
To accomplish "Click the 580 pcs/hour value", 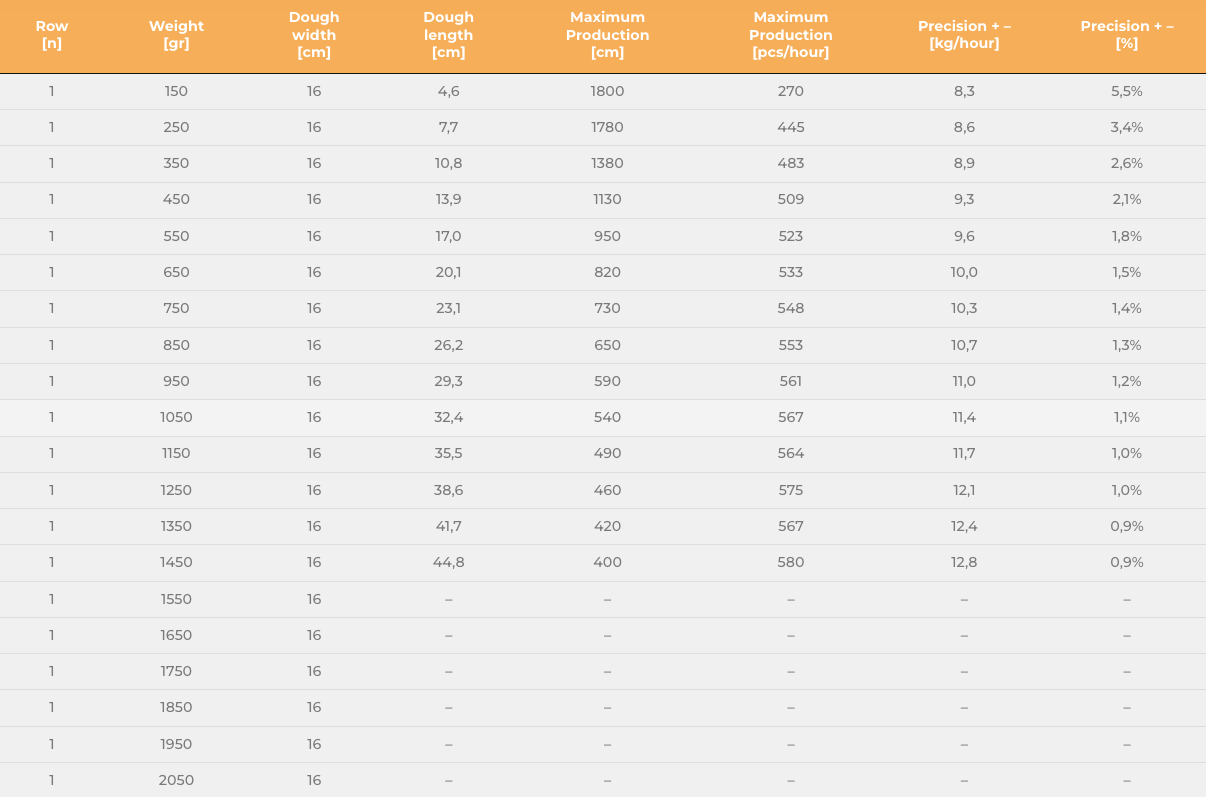I will 791,562.
